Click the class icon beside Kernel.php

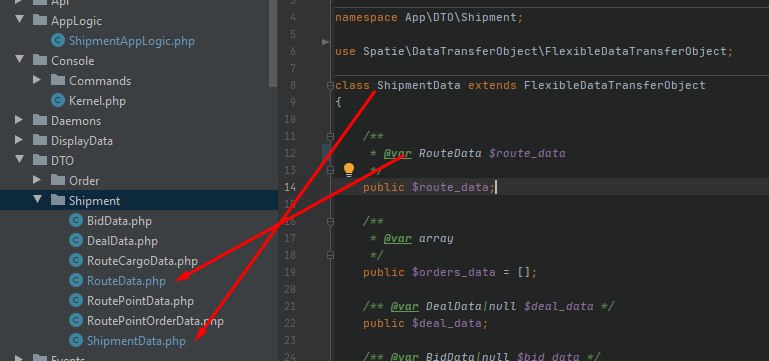coord(58,101)
